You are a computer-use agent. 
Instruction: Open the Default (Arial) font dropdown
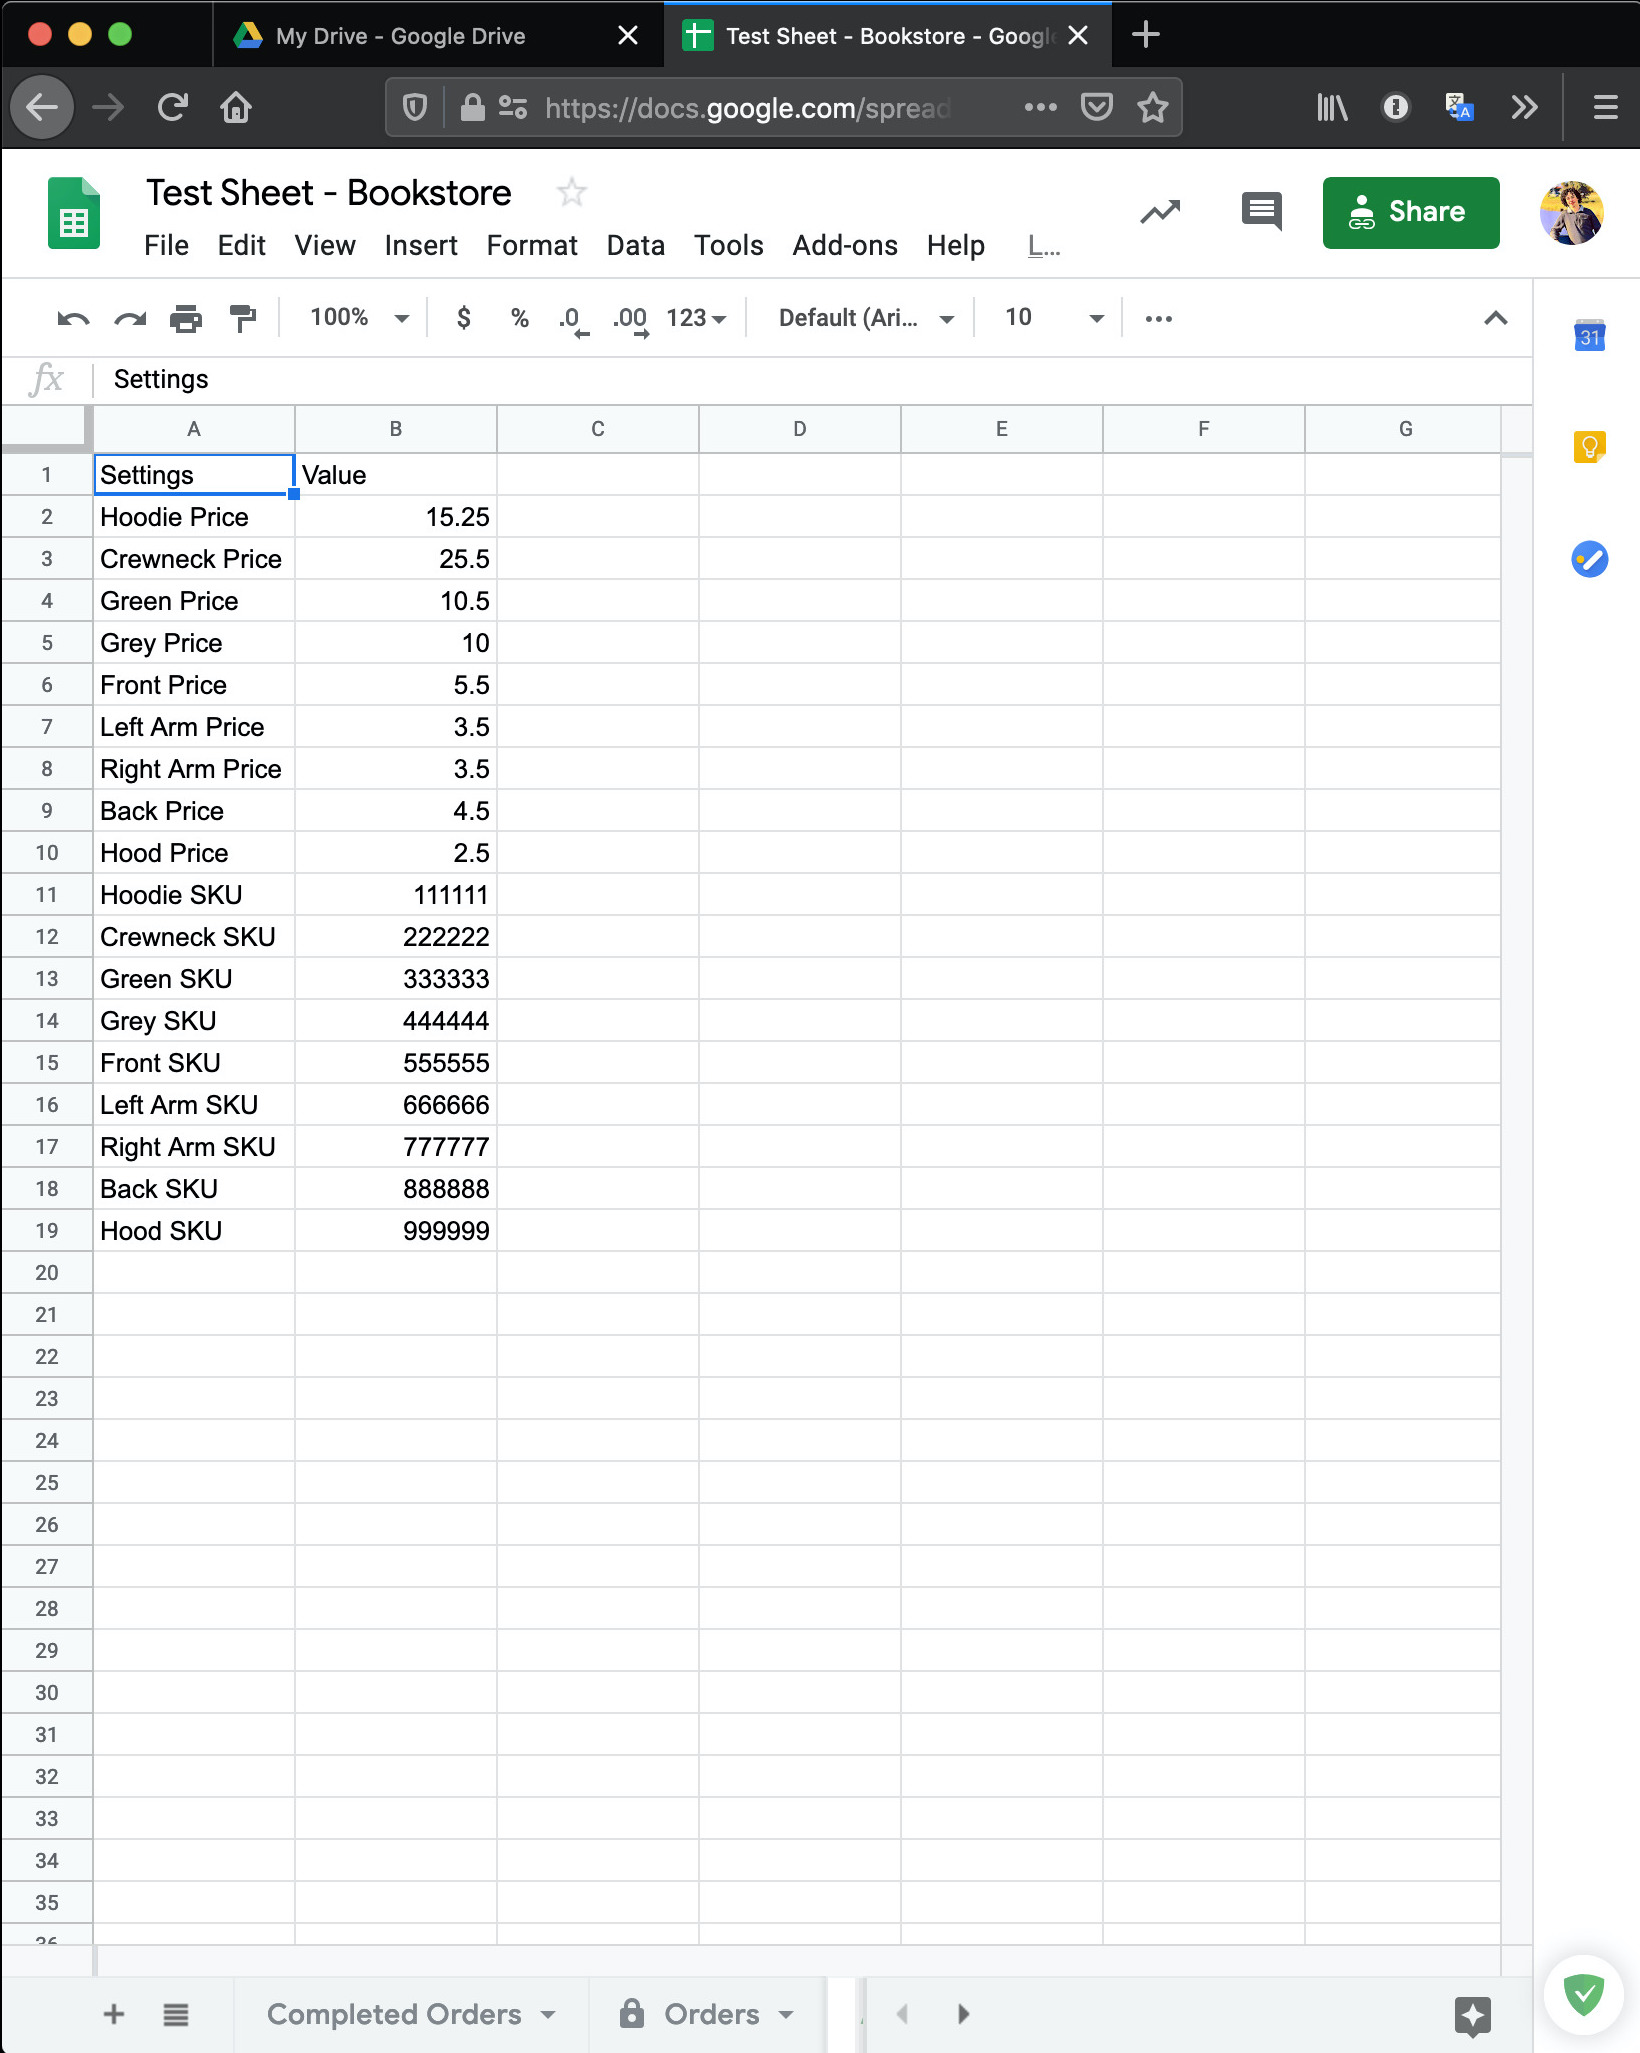click(x=864, y=318)
